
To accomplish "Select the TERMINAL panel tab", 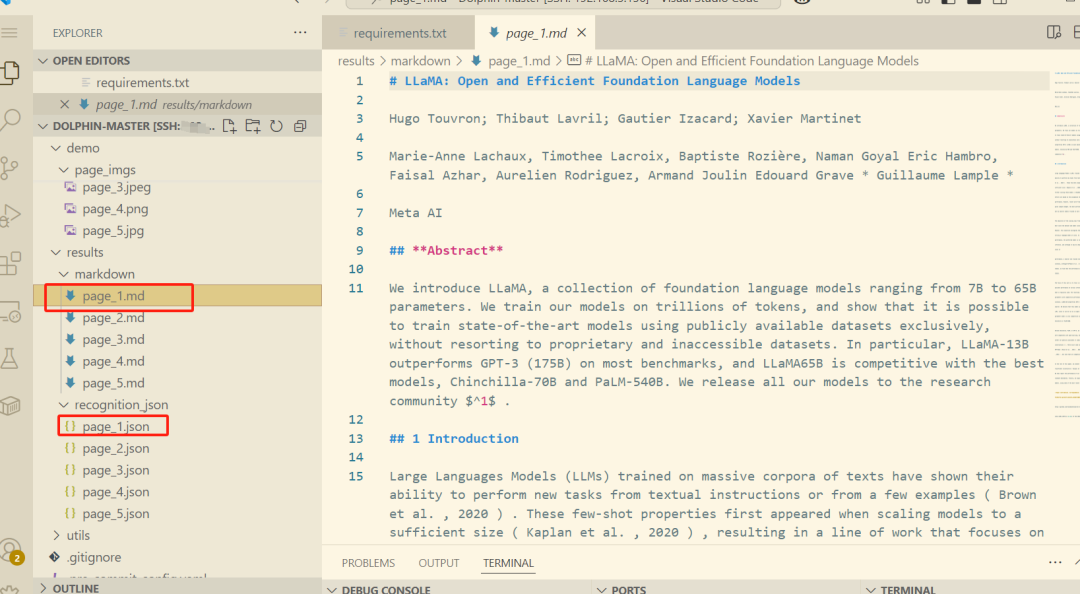I will click(508, 563).
